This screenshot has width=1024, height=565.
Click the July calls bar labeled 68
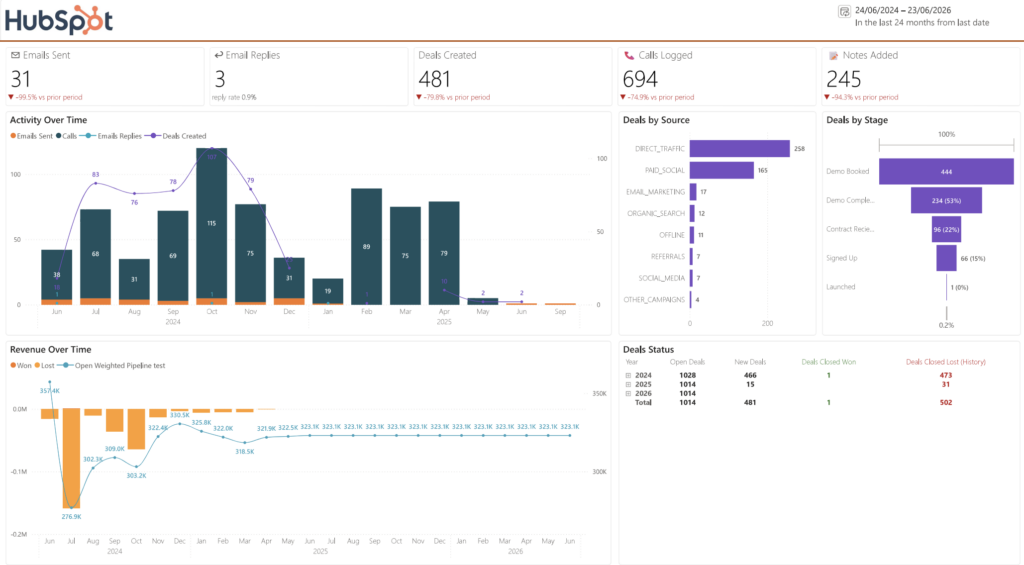(95, 253)
